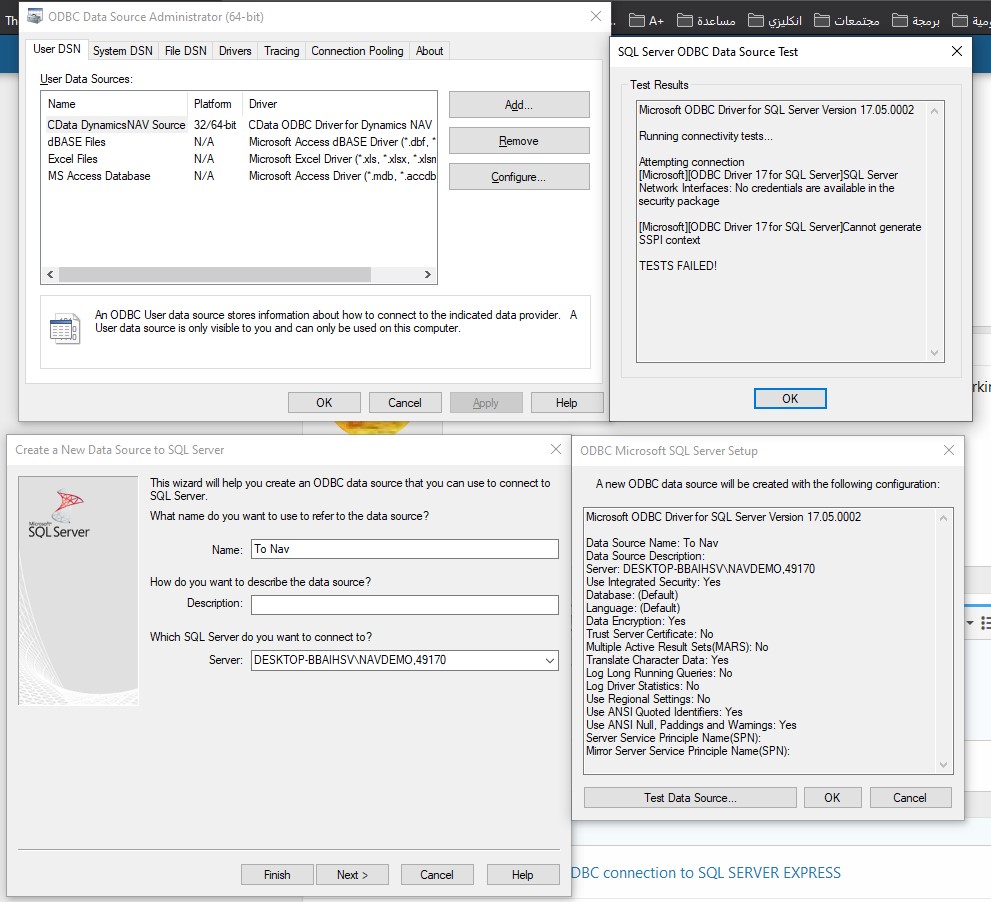
Task: Click the test results scroll up arrow
Action: [x=934, y=111]
